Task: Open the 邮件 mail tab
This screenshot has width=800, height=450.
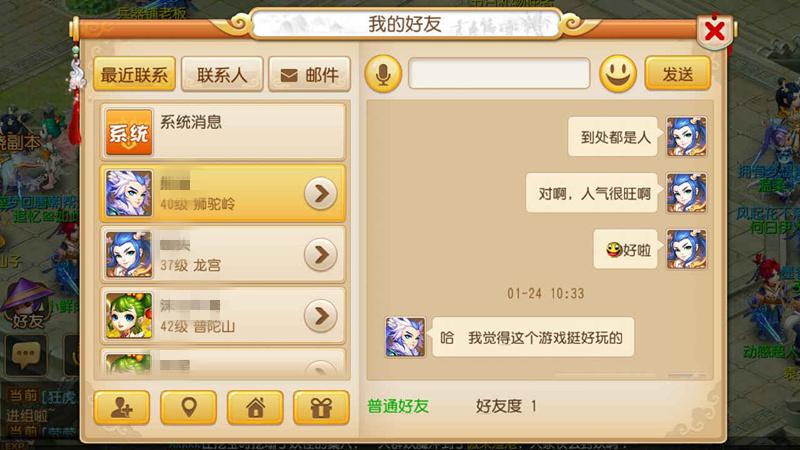Action: point(310,74)
